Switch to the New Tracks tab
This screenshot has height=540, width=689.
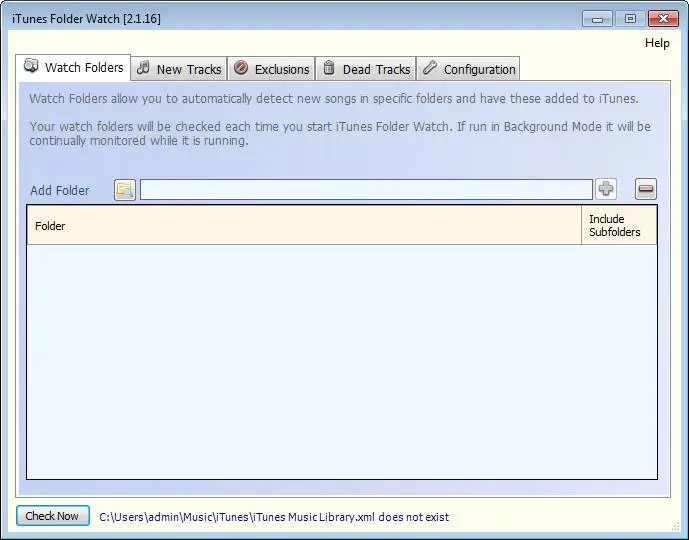click(x=179, y=69)
